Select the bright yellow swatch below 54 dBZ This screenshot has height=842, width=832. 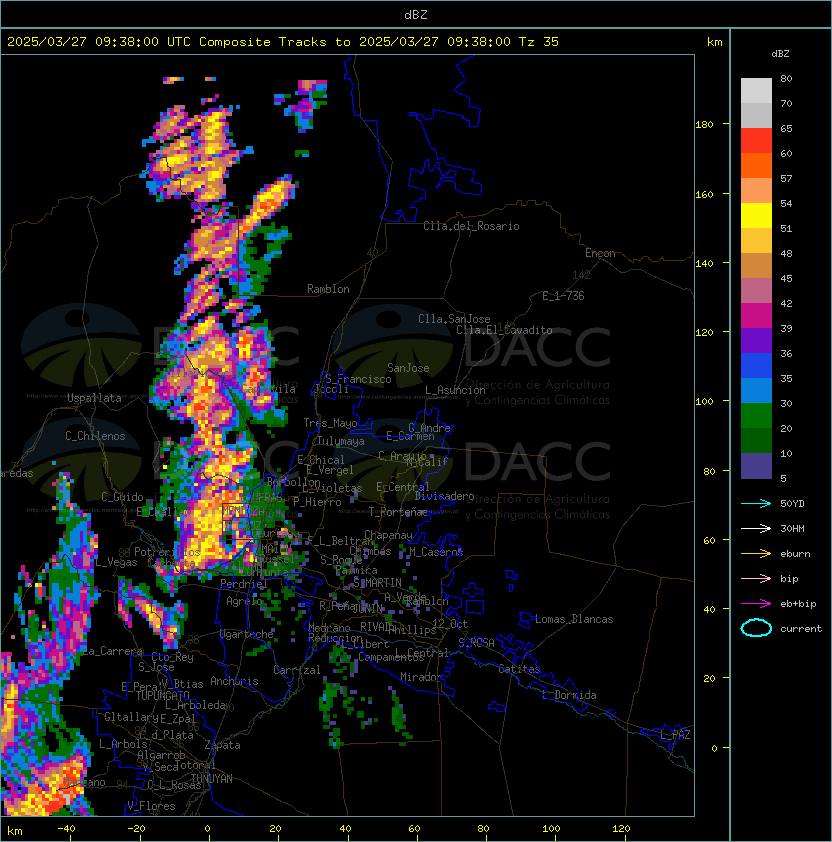[756, 216]
